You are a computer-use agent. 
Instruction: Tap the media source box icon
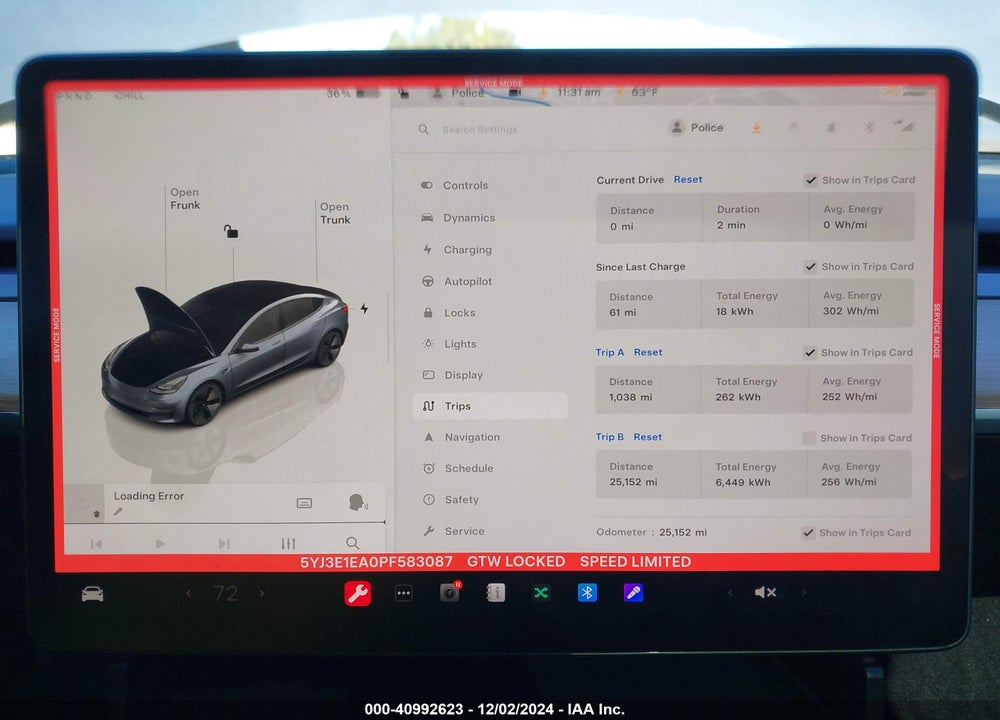pos(305,503)
